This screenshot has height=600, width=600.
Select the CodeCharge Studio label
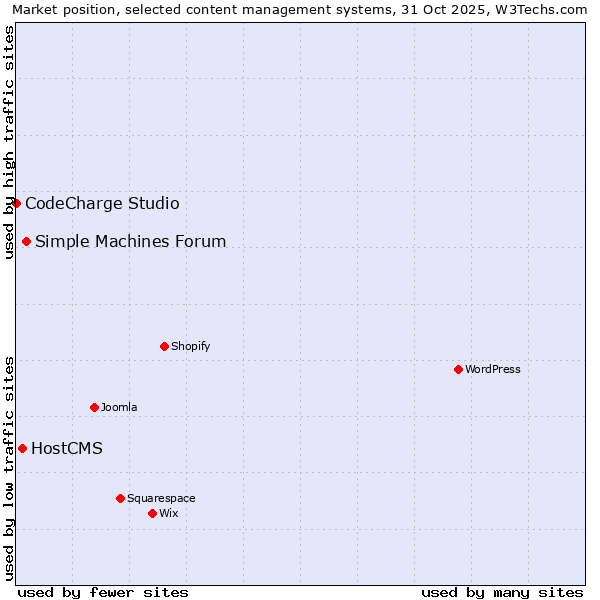tap(102, 203)
